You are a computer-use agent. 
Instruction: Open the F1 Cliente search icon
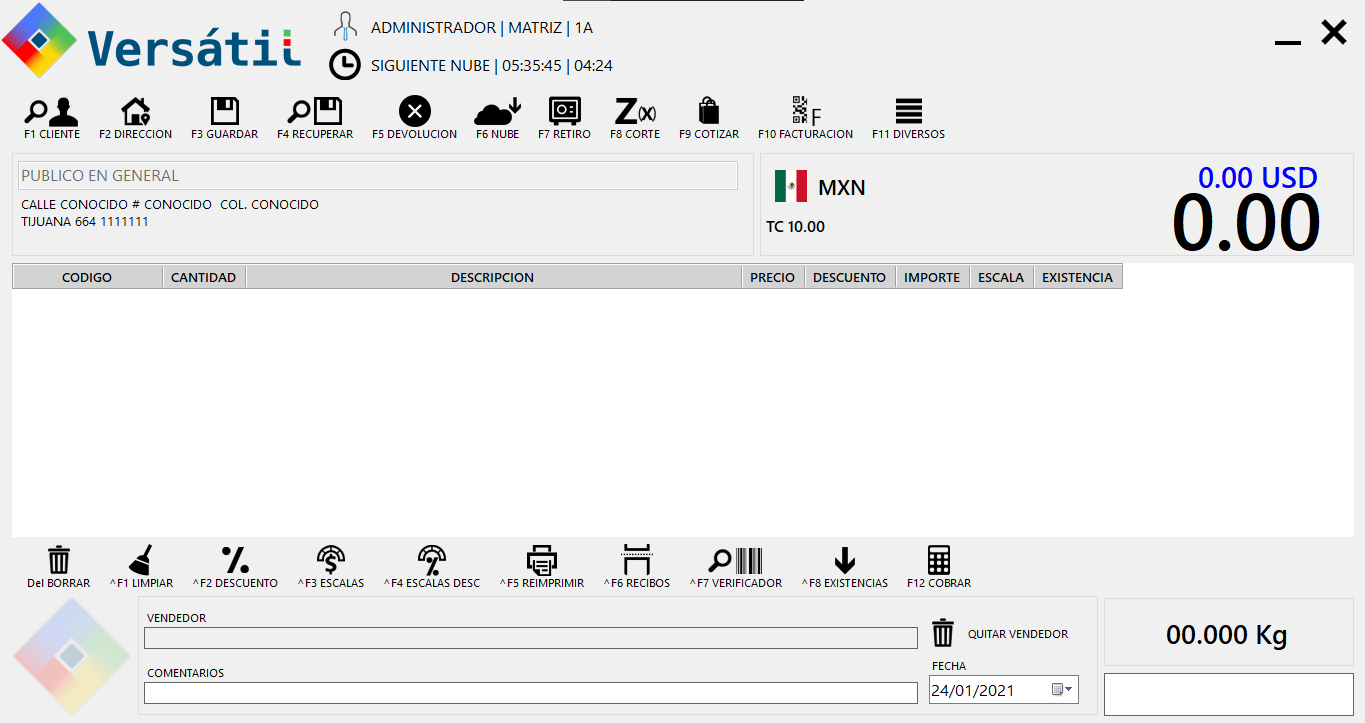[51, 112]
